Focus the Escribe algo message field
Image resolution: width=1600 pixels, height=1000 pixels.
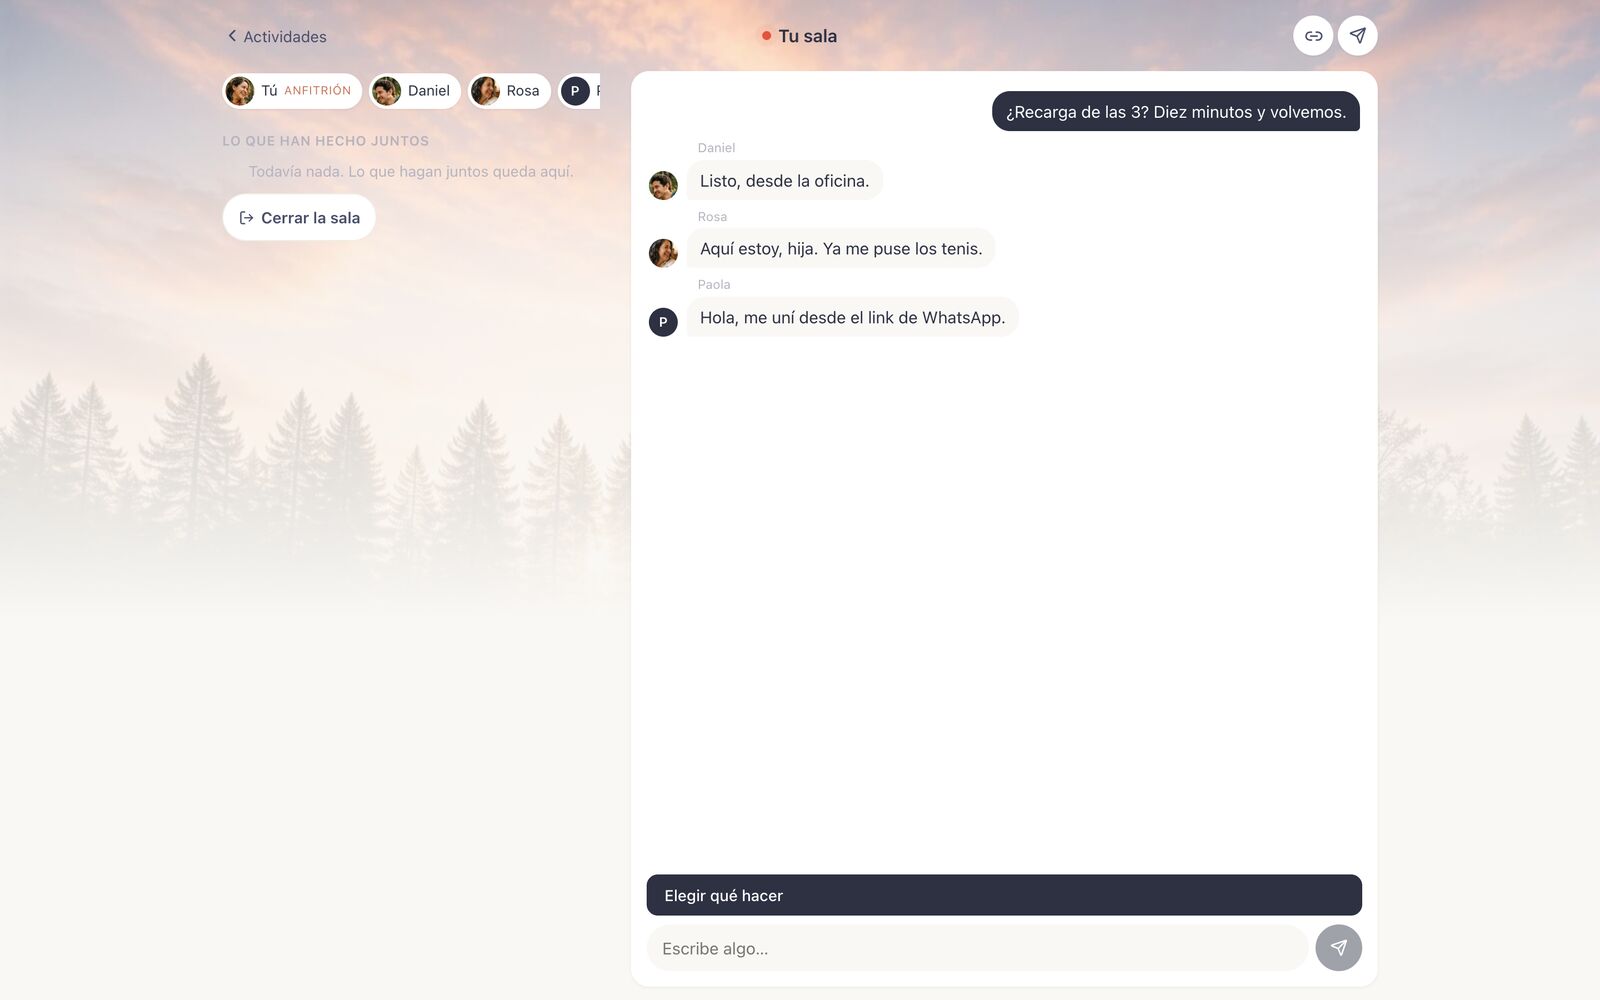click(x=977, y=948)
